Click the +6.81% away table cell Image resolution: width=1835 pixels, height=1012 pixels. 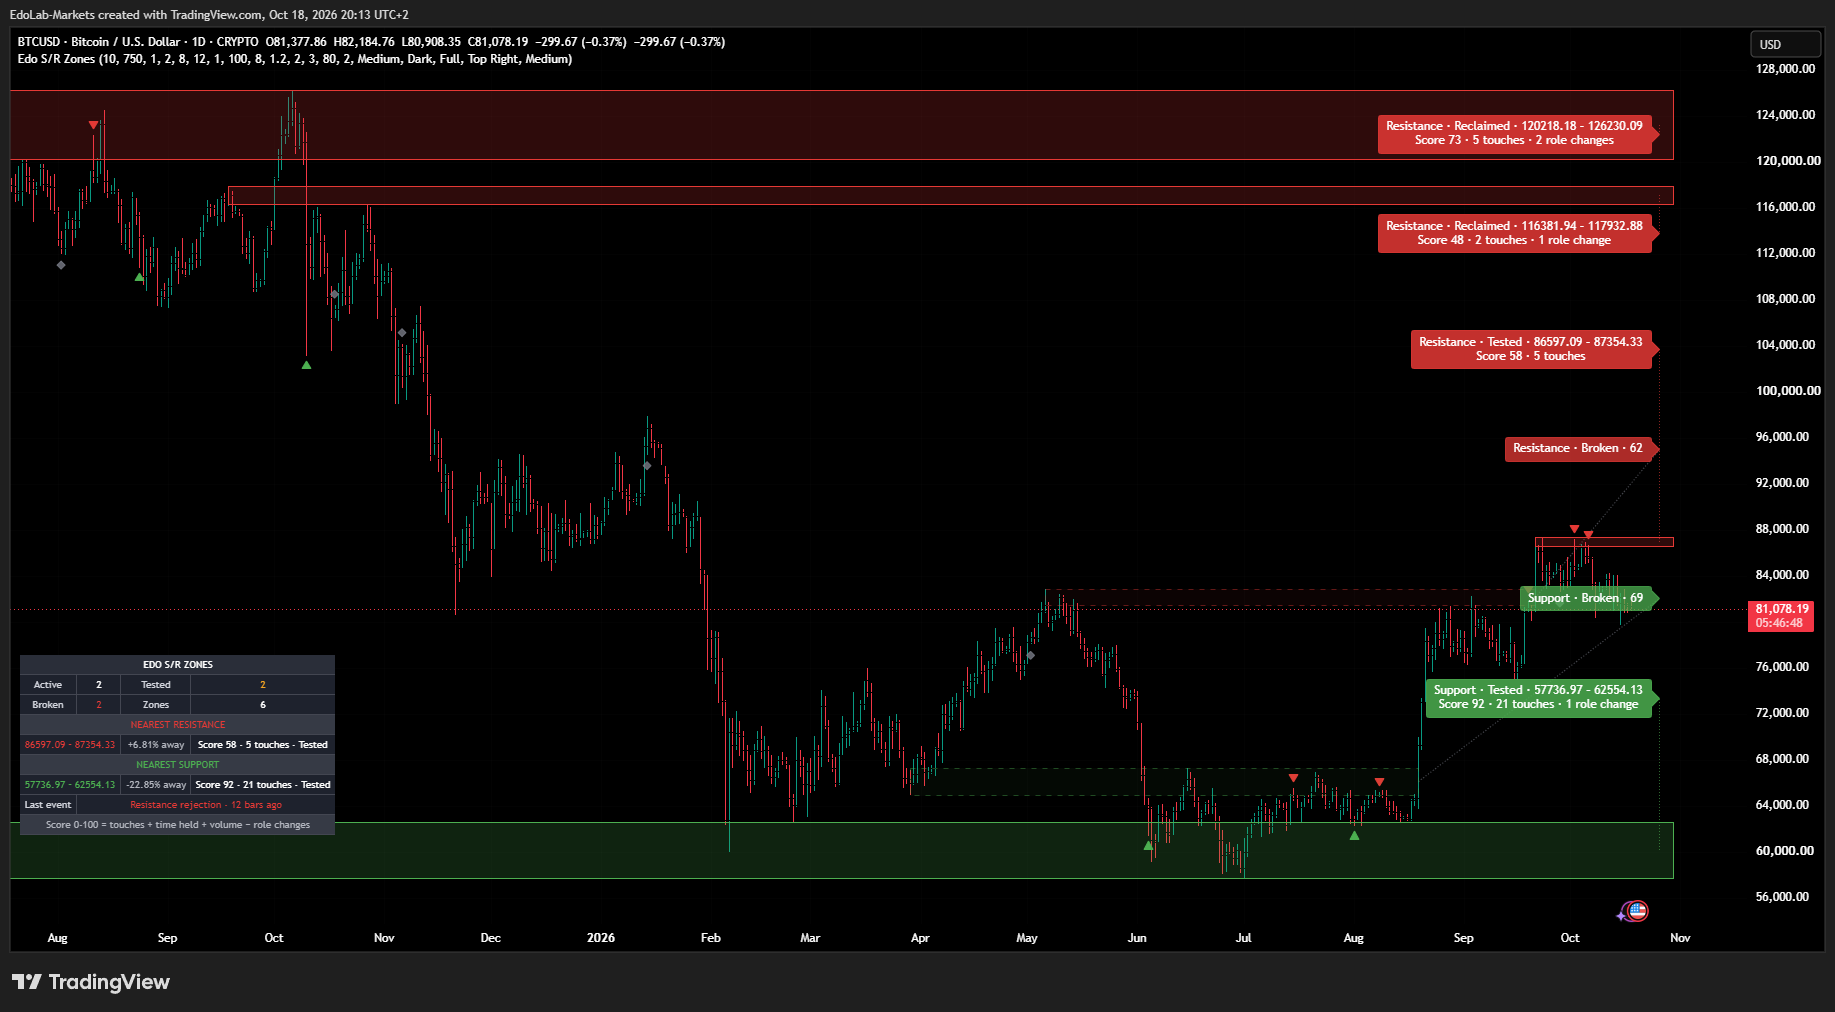pos(156,745)
